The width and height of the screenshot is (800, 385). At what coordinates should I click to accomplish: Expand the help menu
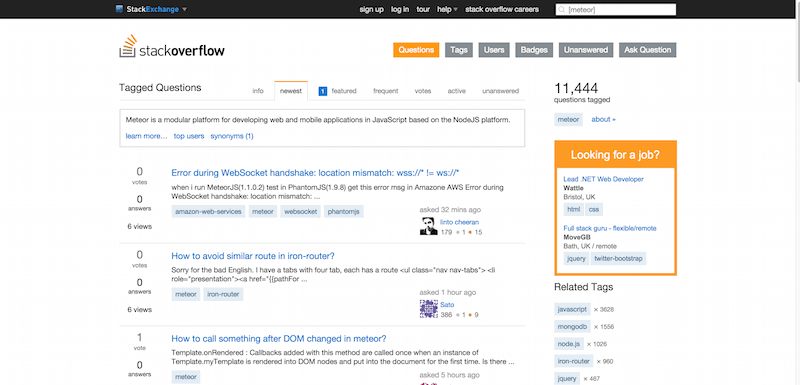[x=447, y=9]
